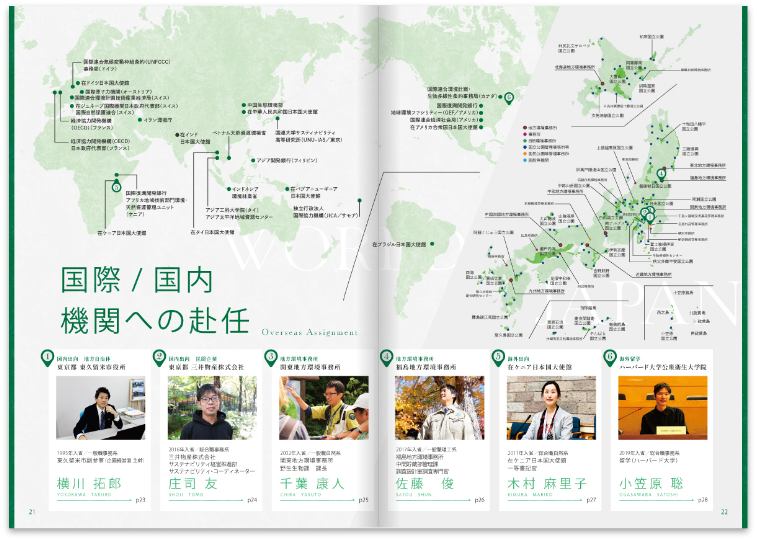
Task: Click the number 4 map pin on northern Japan
Action: click(x=661, y=173)
